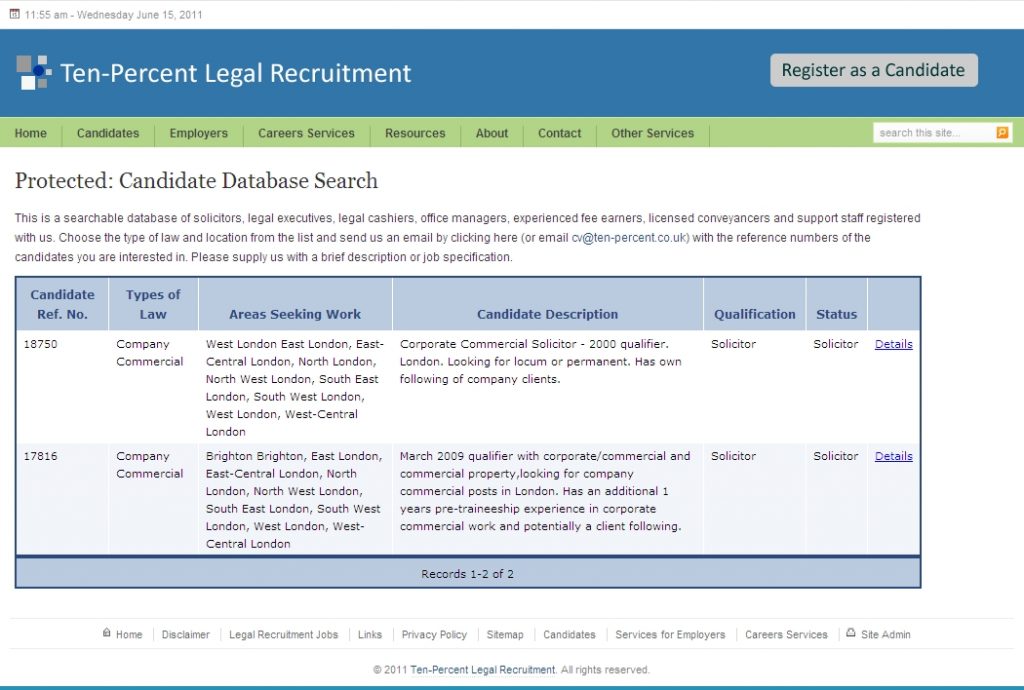Open the Privacy Policy footer link
The width and height of the screenshot is (1024, 690).
point(434,635)
